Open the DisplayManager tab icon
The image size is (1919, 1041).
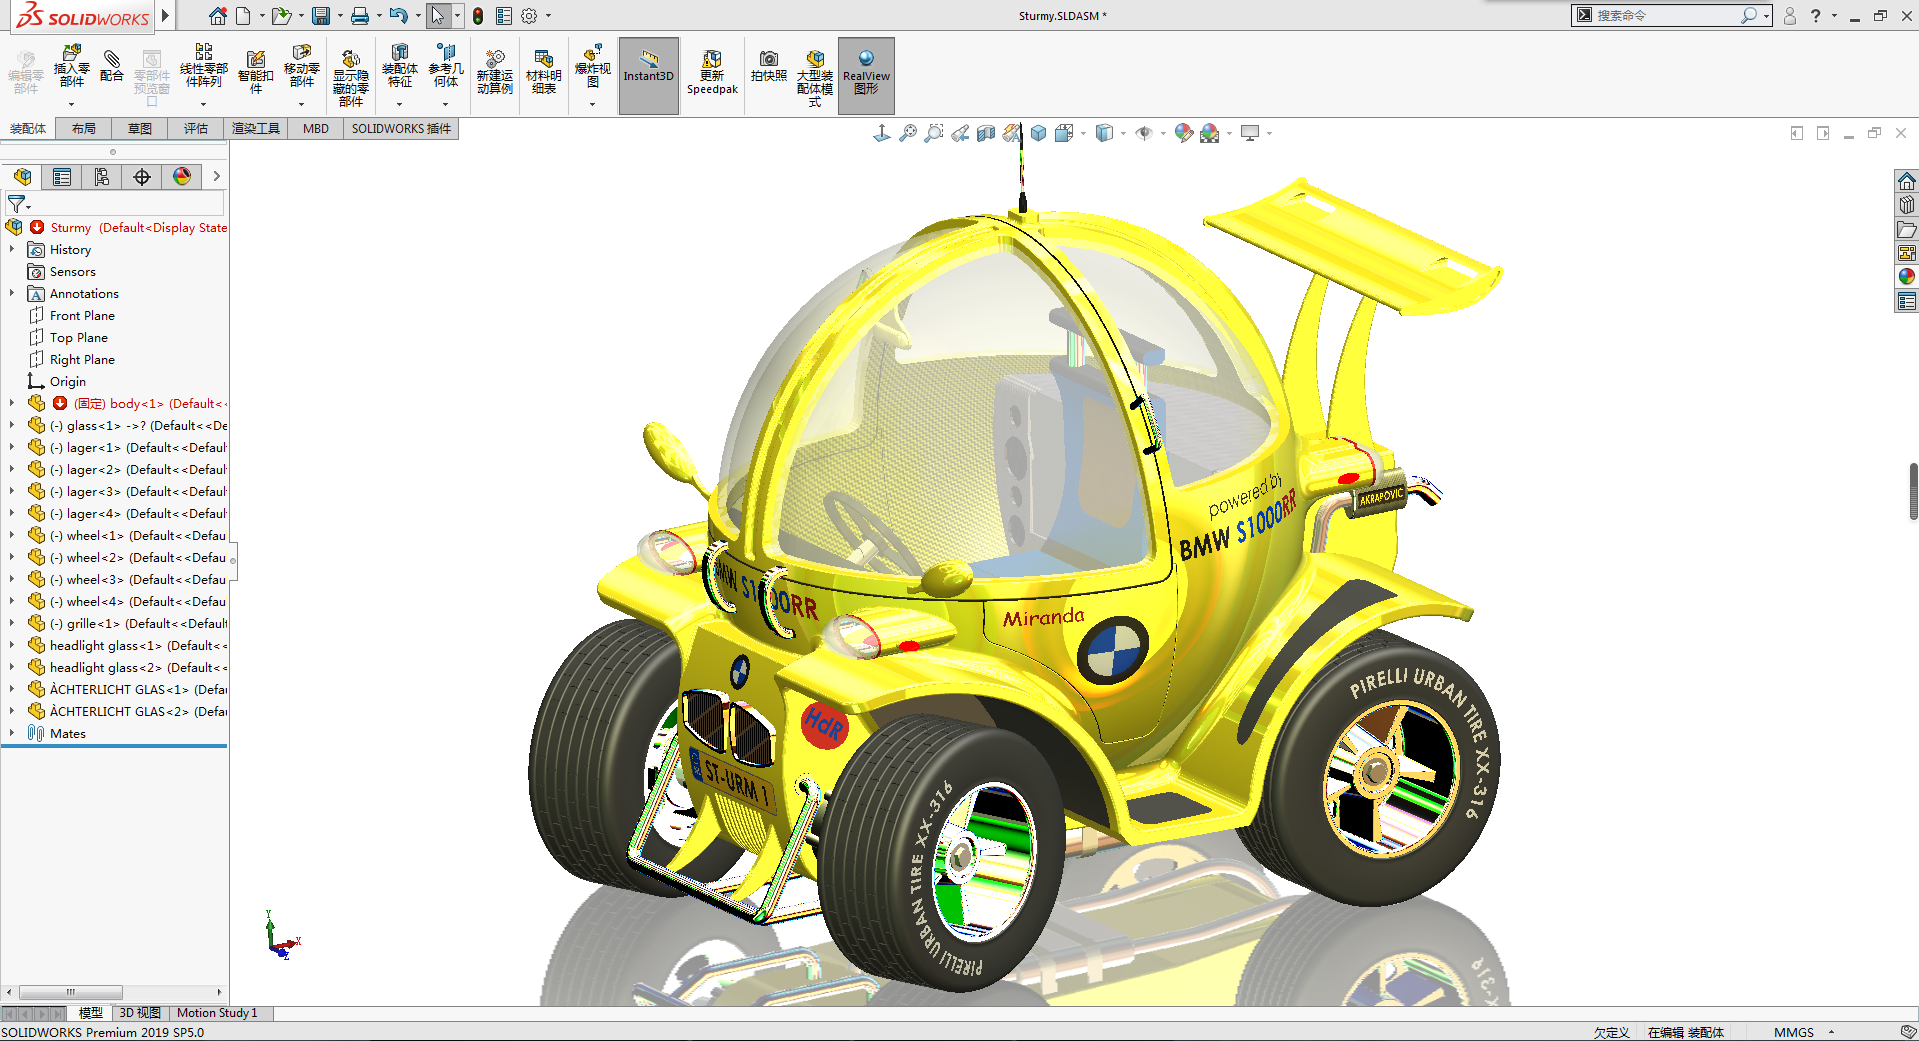click(182, 177)
